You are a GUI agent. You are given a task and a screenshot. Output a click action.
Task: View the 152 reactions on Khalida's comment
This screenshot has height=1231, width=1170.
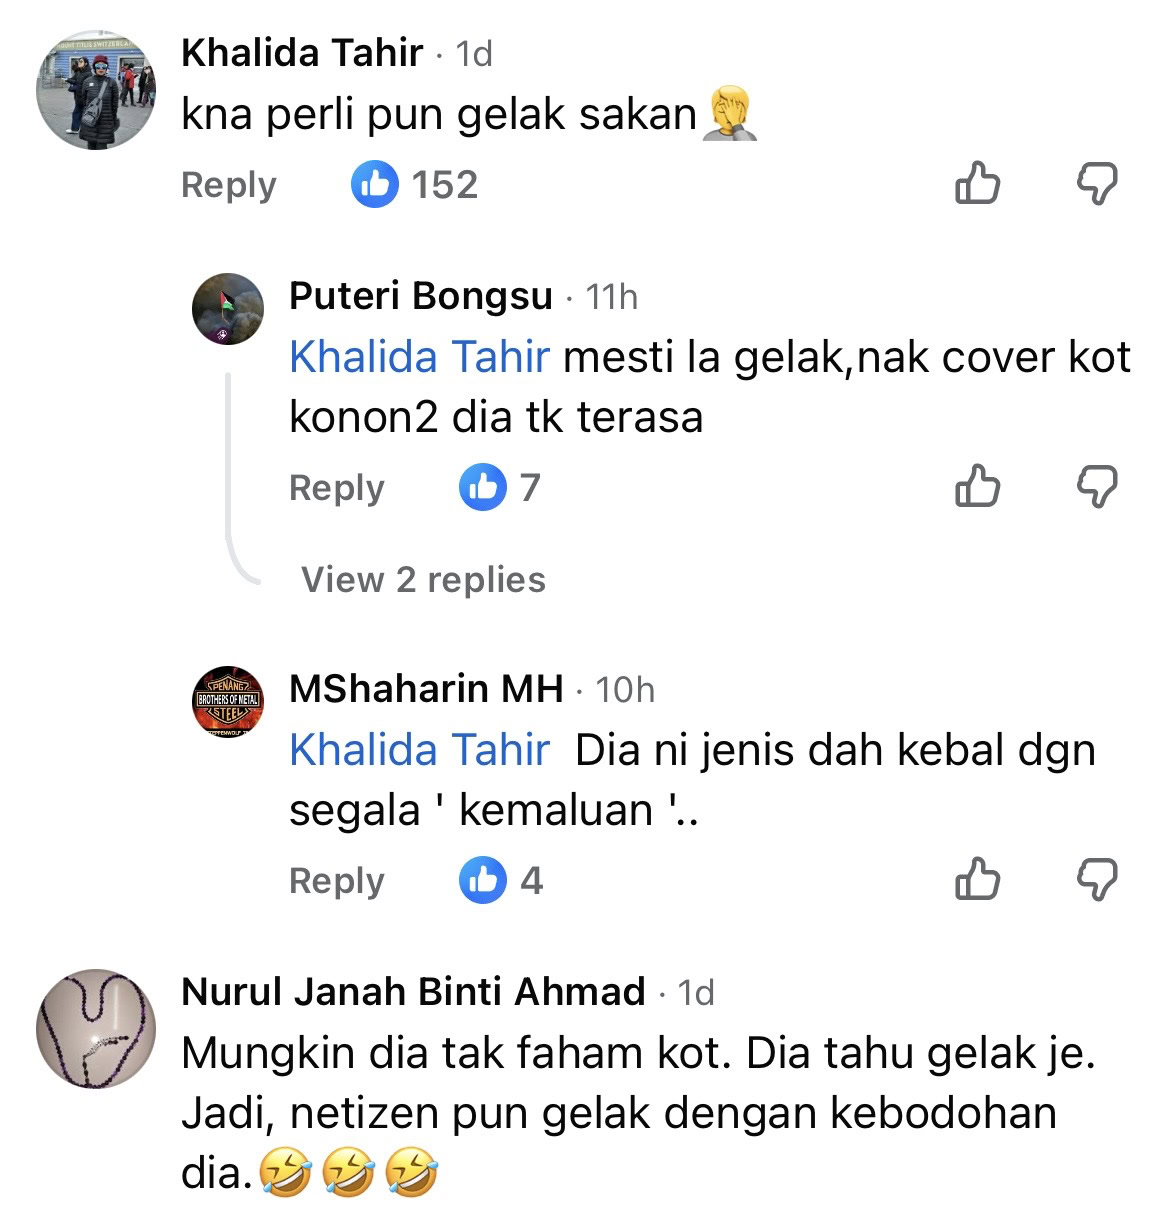click(415, 185)
